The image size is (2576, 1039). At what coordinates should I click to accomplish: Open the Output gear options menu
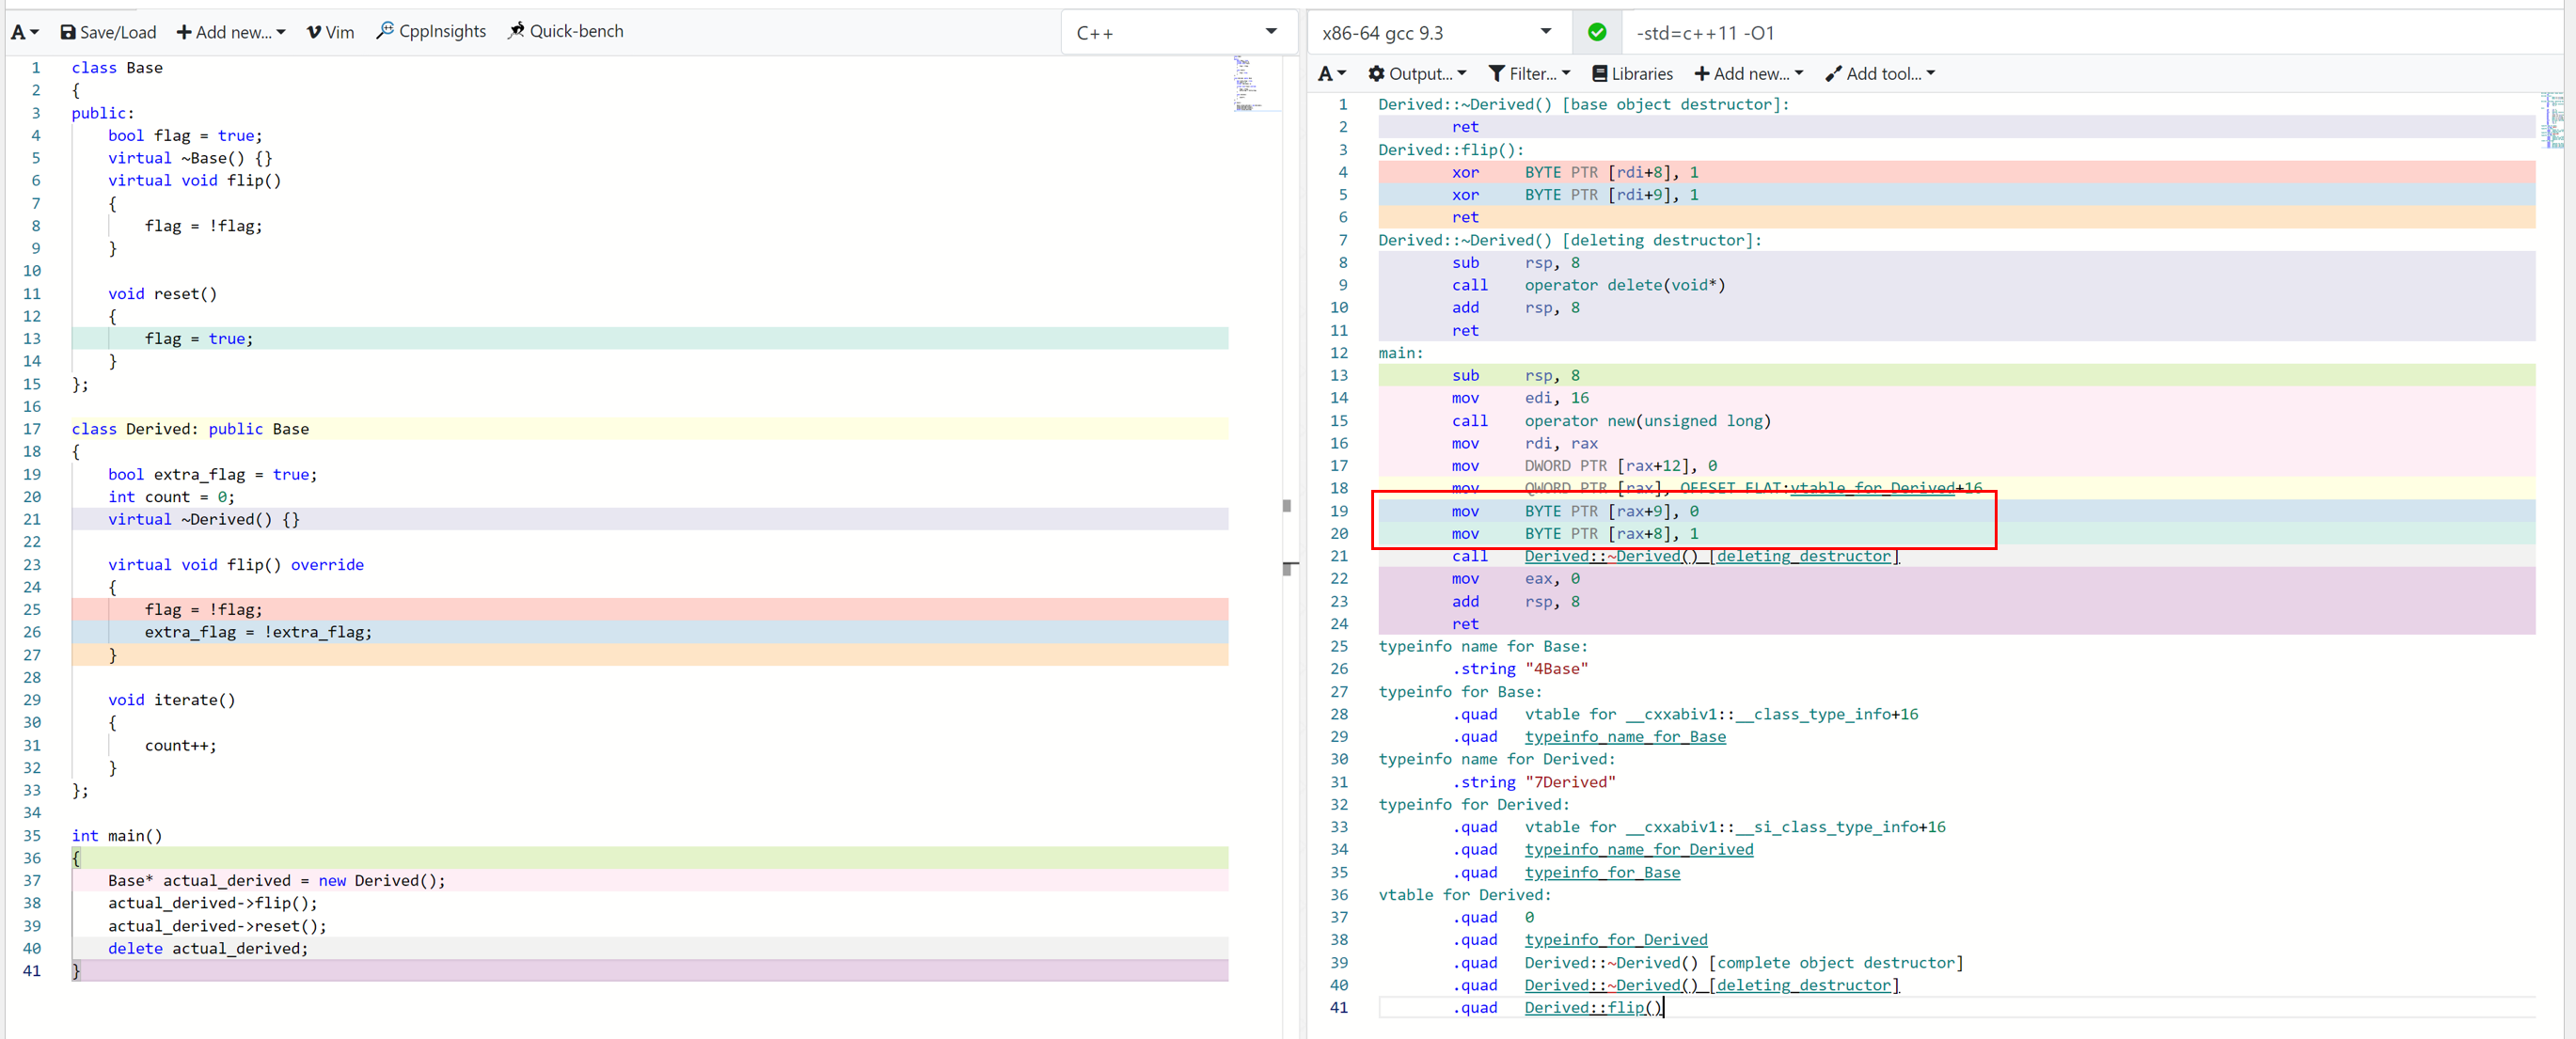tap(1416, 74)
